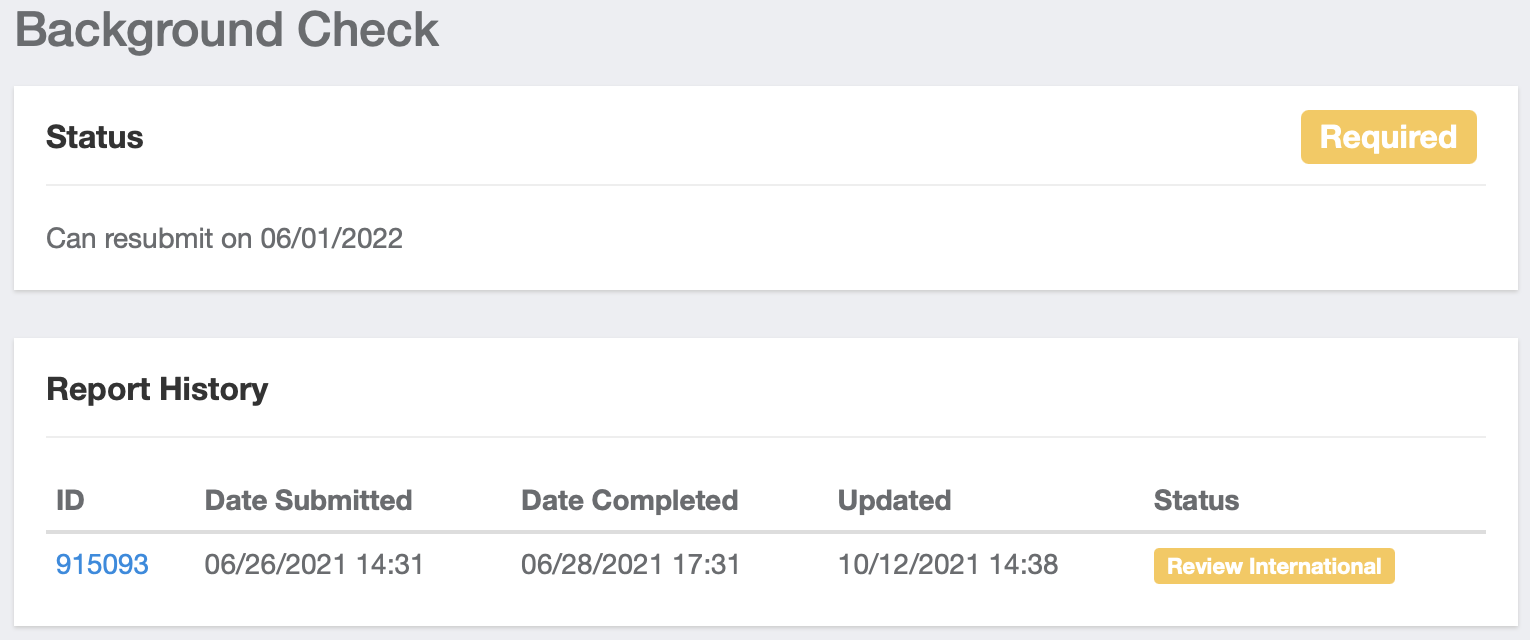
Task: Click the Review International status badge
Action: click(1273, 566)
